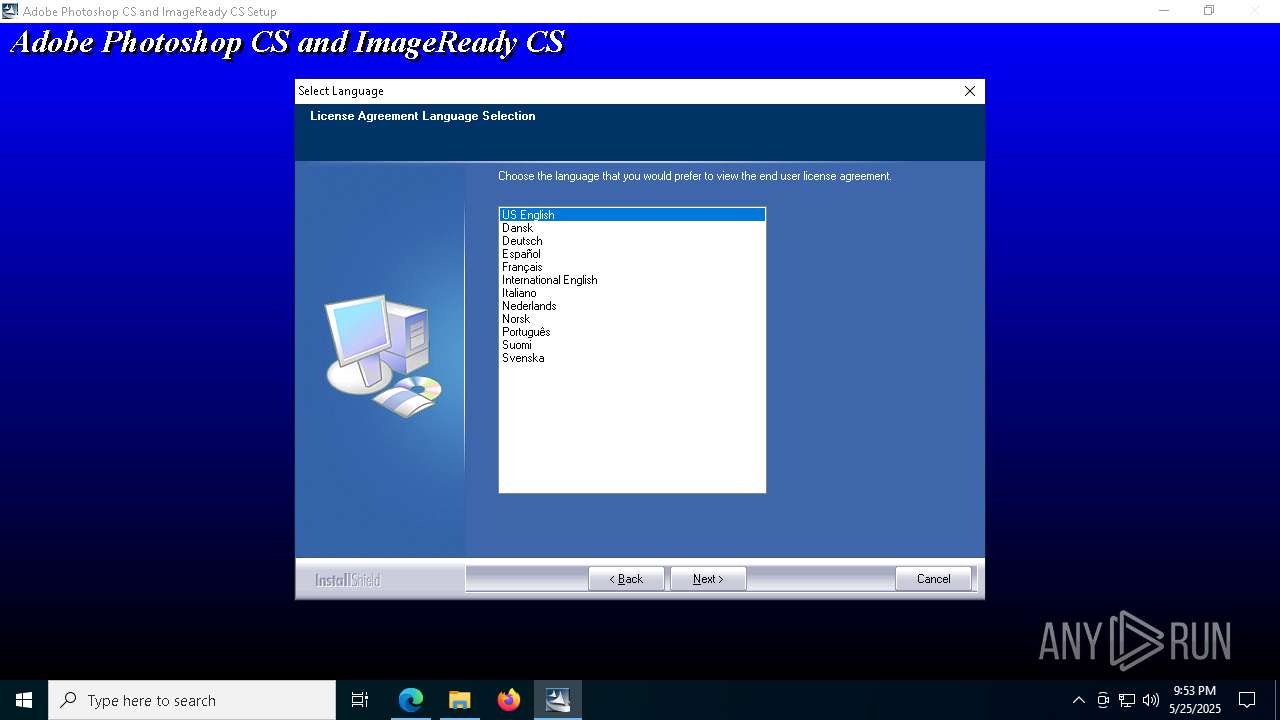Show hidden system tray icons
Viewport: 1280px width, 720px height.
[x=1078, y=700]
